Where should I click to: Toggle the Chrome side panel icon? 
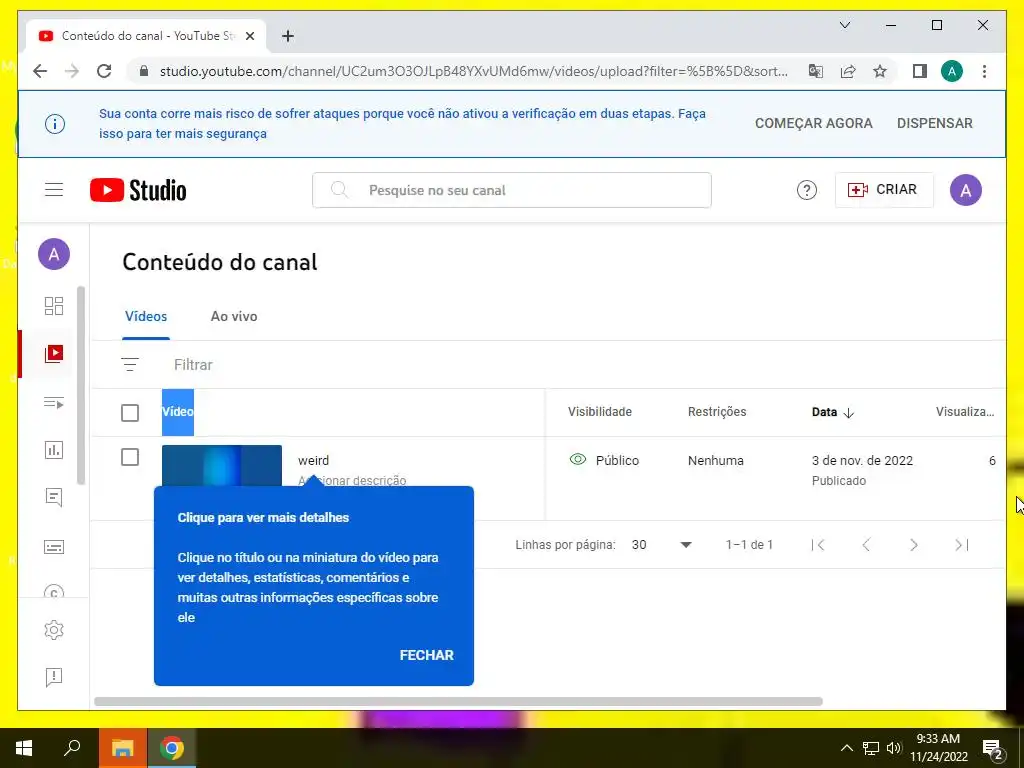tap(920, 71)
